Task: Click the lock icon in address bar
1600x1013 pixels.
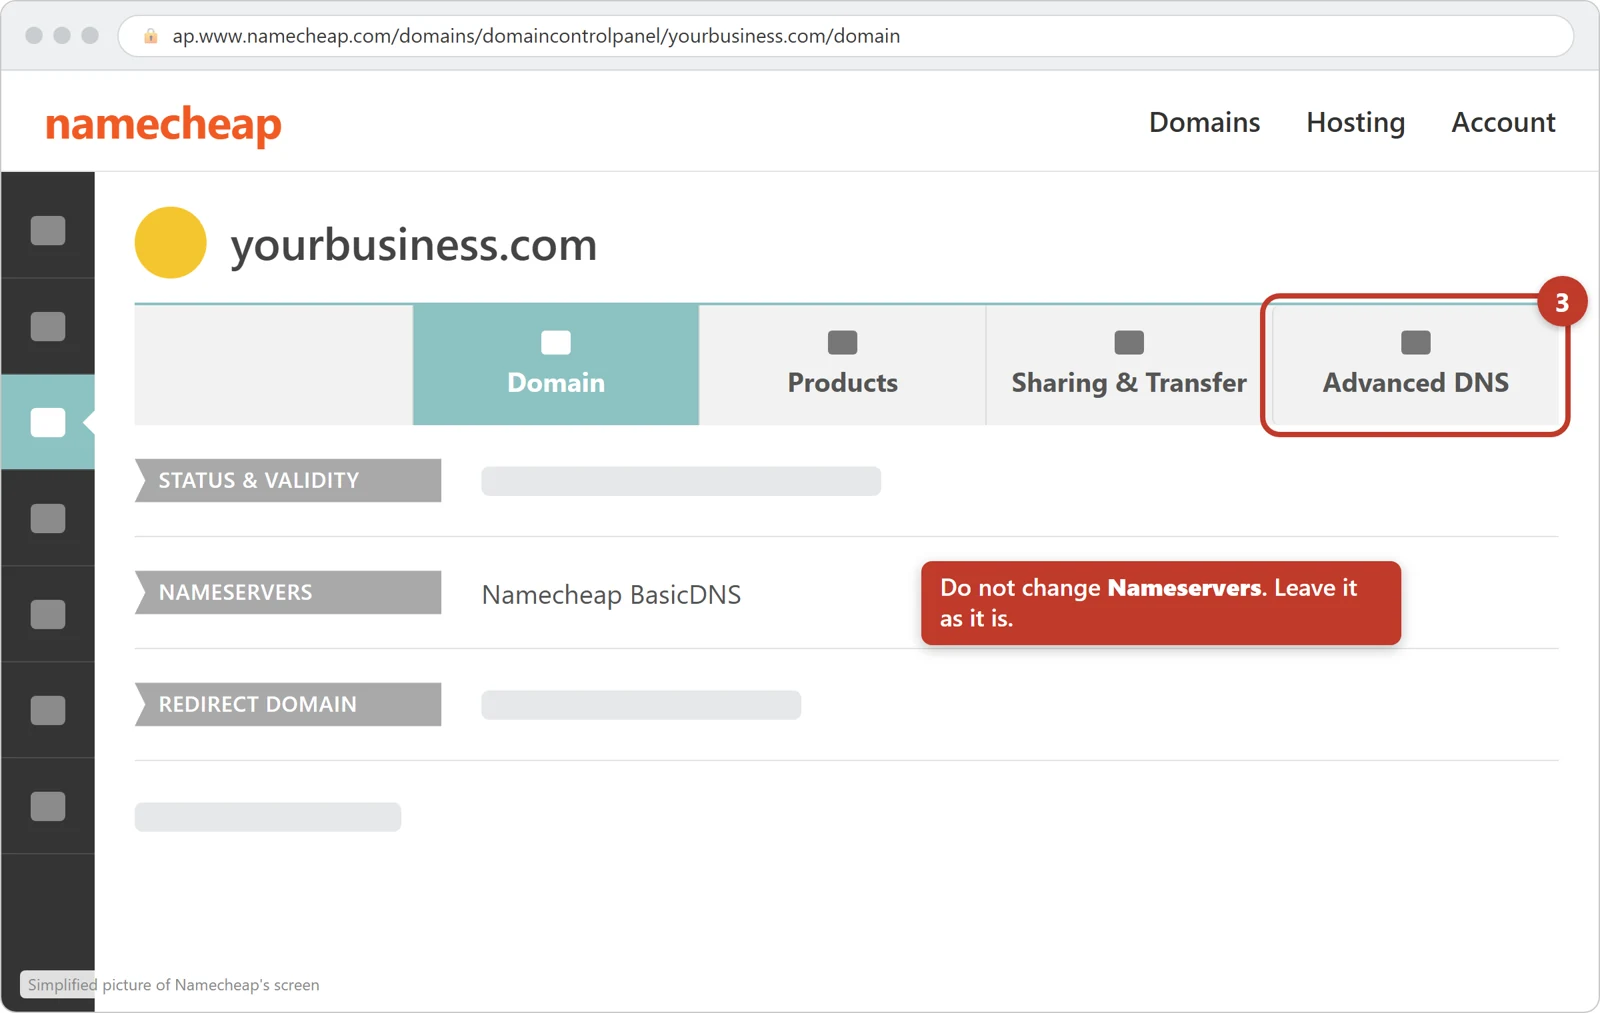Action: 151,36
